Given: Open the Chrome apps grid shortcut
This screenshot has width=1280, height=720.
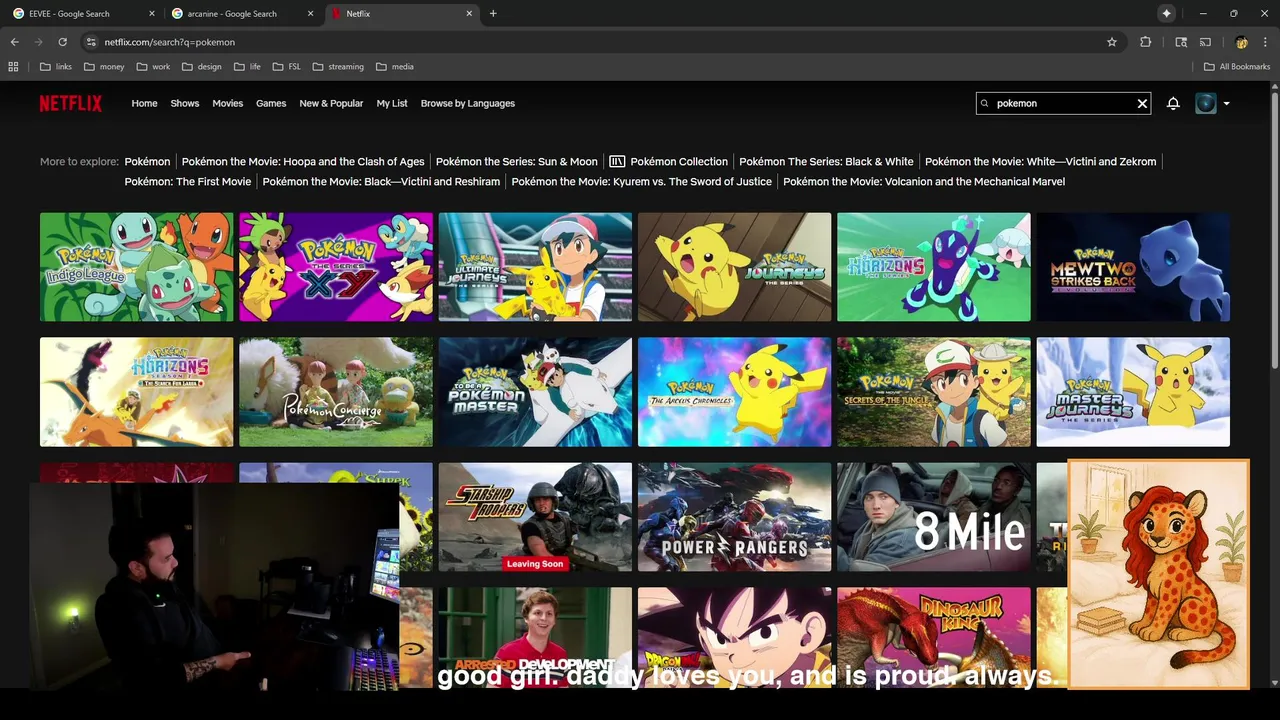Looking at the screenshot, I should (x=13, y=67).
